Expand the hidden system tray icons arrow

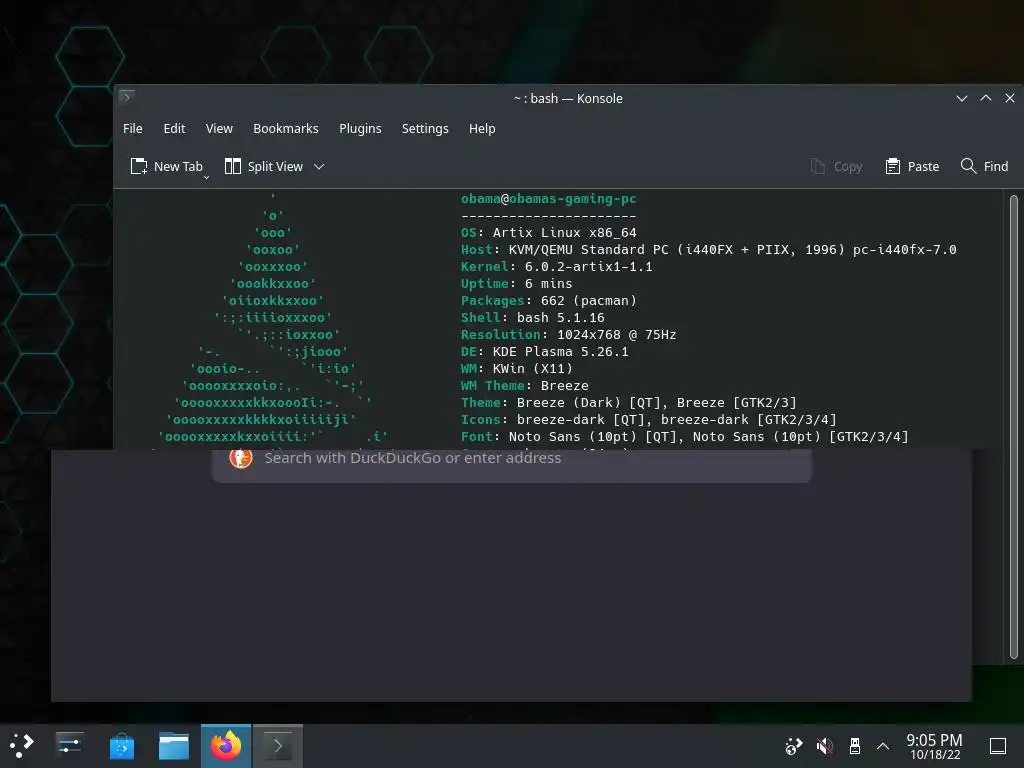pyautogui.click(x=883, y=746)
